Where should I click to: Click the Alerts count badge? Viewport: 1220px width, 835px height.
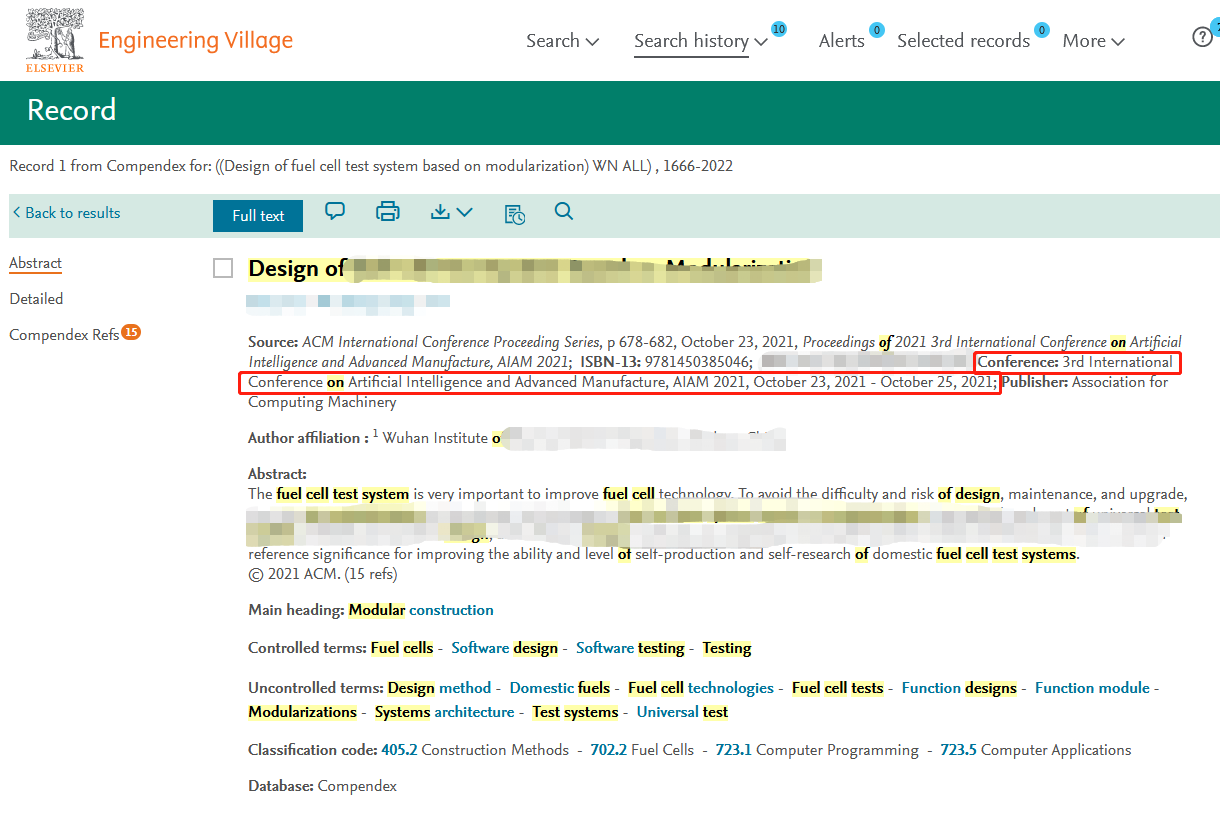pyautogui.click(x=877, y=30)
